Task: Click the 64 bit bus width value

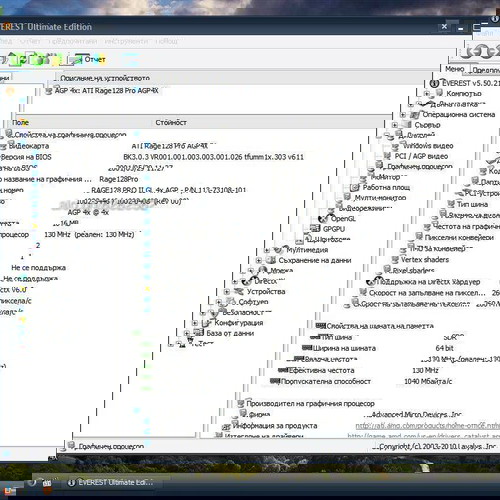Action: point(445,348)
